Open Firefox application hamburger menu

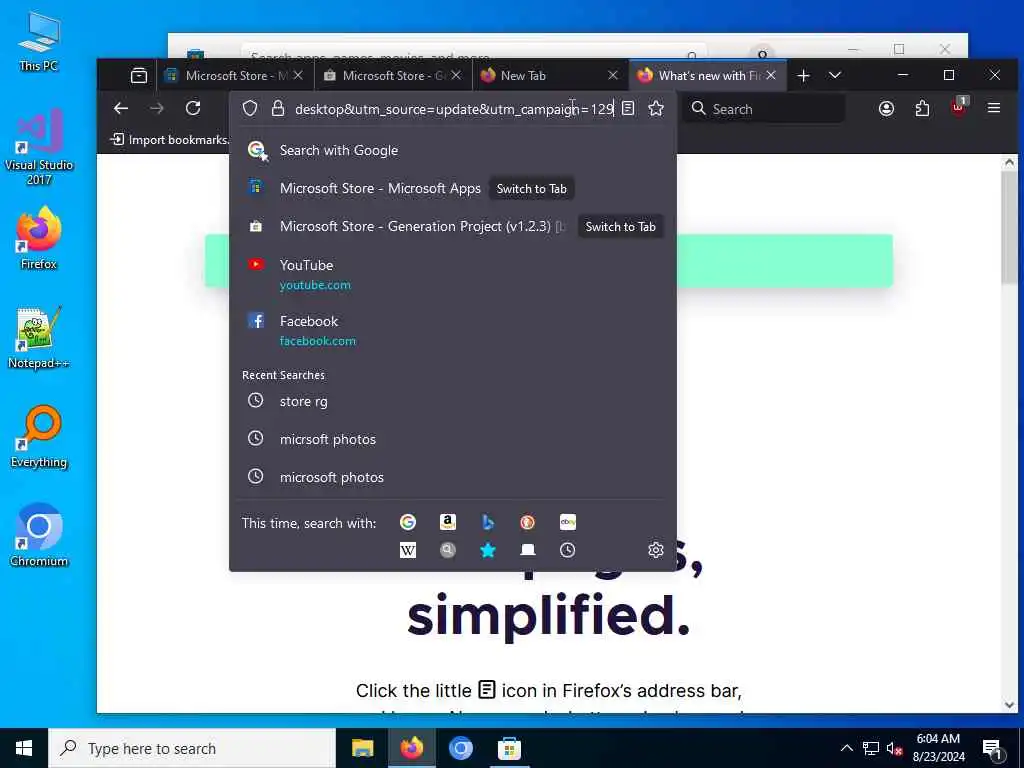[x=994, y=108]
